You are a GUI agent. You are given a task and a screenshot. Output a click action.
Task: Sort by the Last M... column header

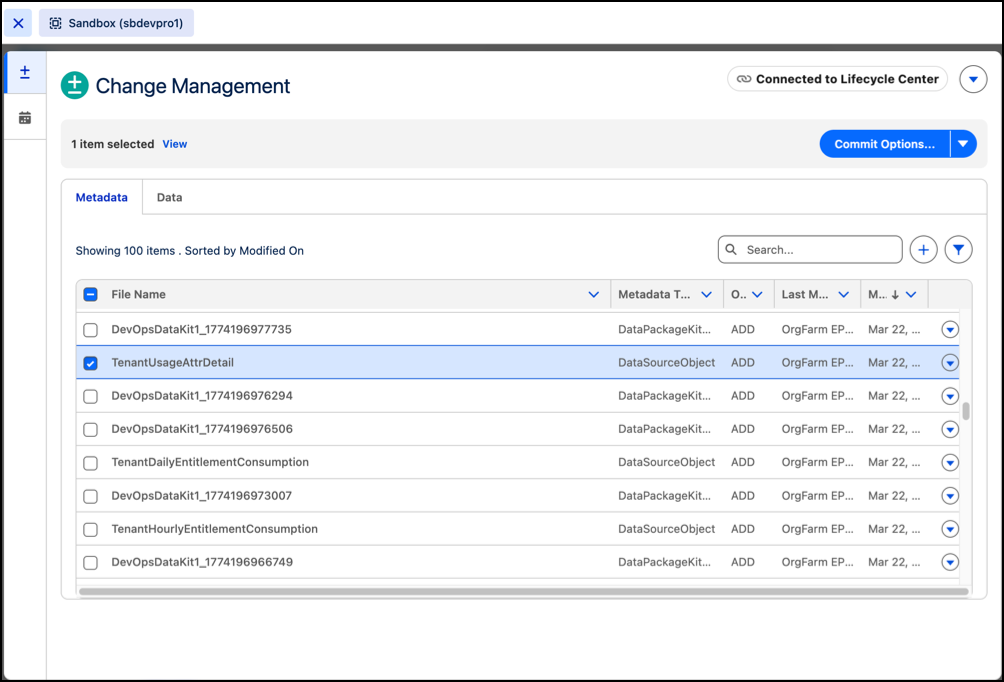[804, 295]
